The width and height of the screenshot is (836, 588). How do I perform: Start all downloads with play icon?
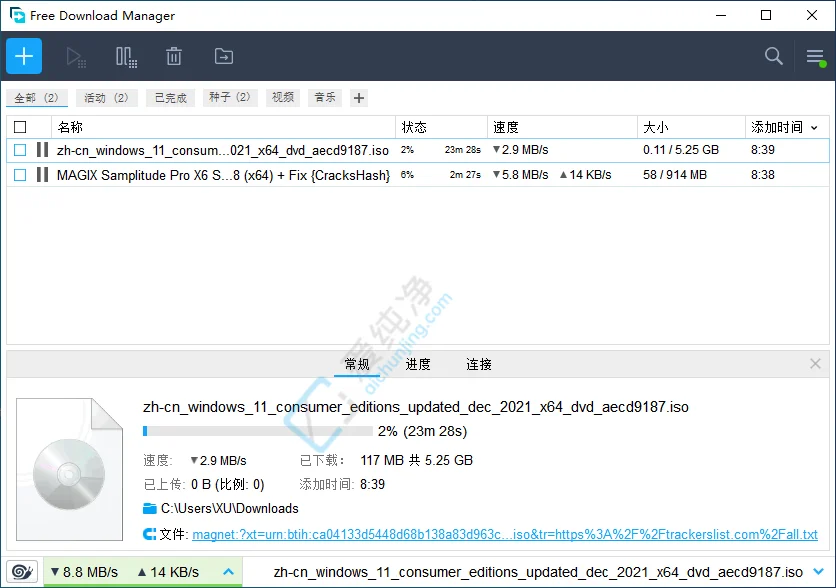pos(76,57)
